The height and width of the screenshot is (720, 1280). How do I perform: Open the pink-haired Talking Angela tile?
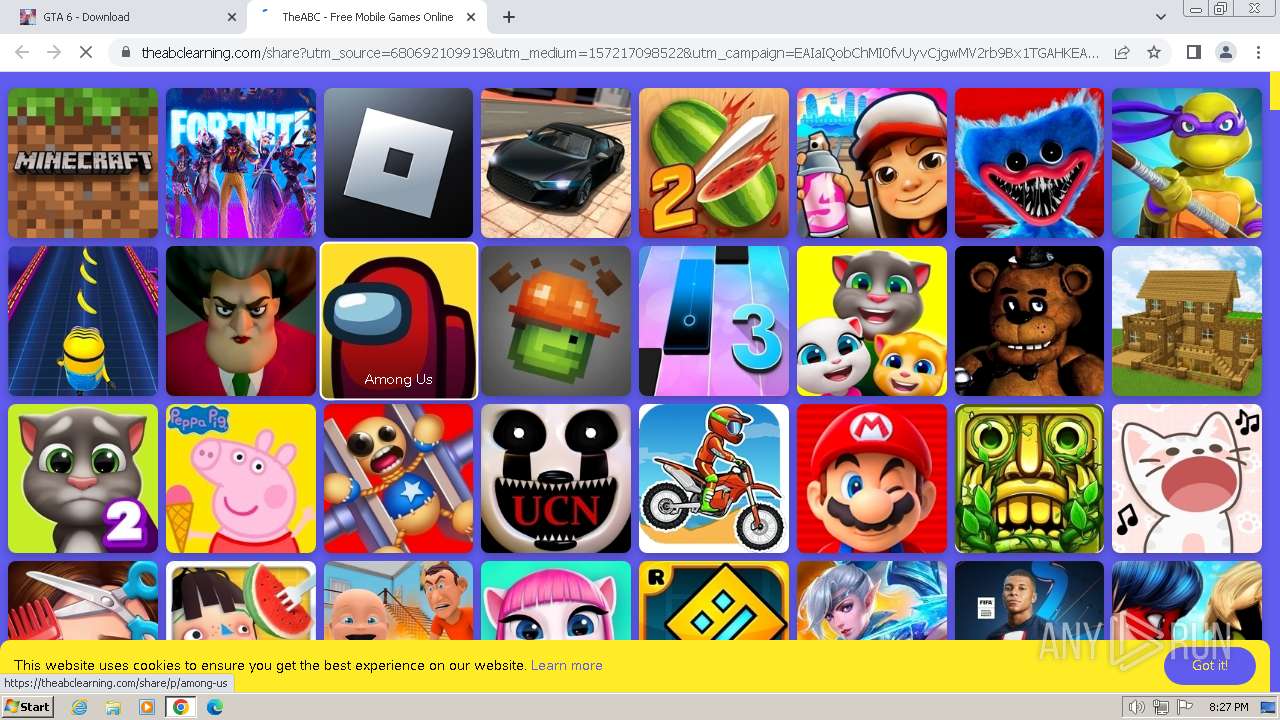click(x=556, y=600)
